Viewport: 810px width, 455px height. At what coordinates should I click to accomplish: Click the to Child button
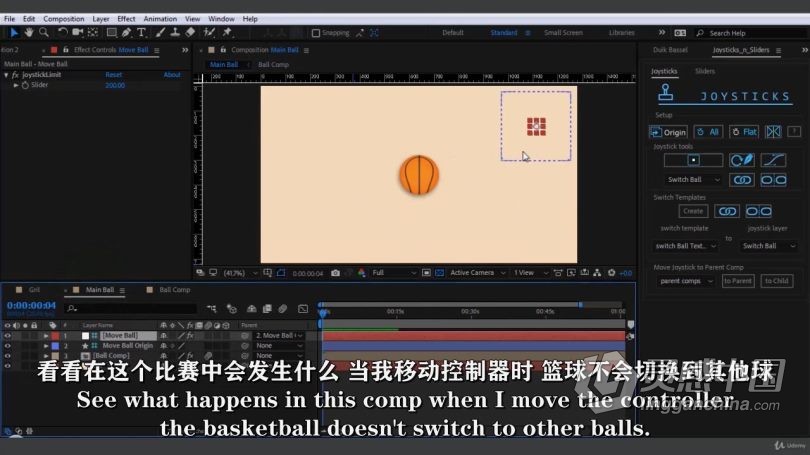(x=776, y=281)
